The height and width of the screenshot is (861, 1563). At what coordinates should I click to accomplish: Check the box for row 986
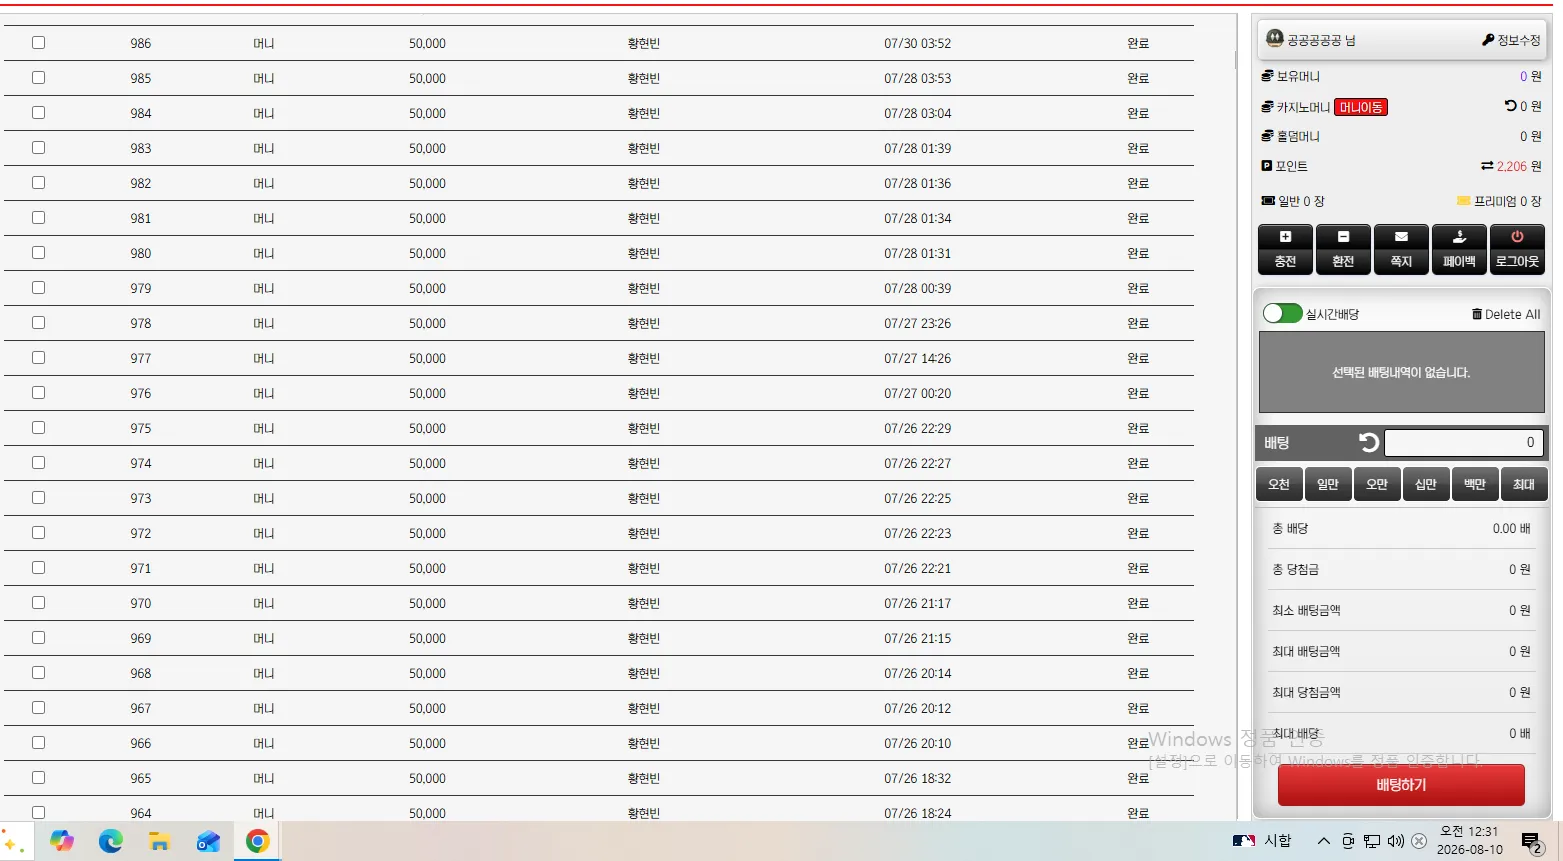[x=38, y=43]
